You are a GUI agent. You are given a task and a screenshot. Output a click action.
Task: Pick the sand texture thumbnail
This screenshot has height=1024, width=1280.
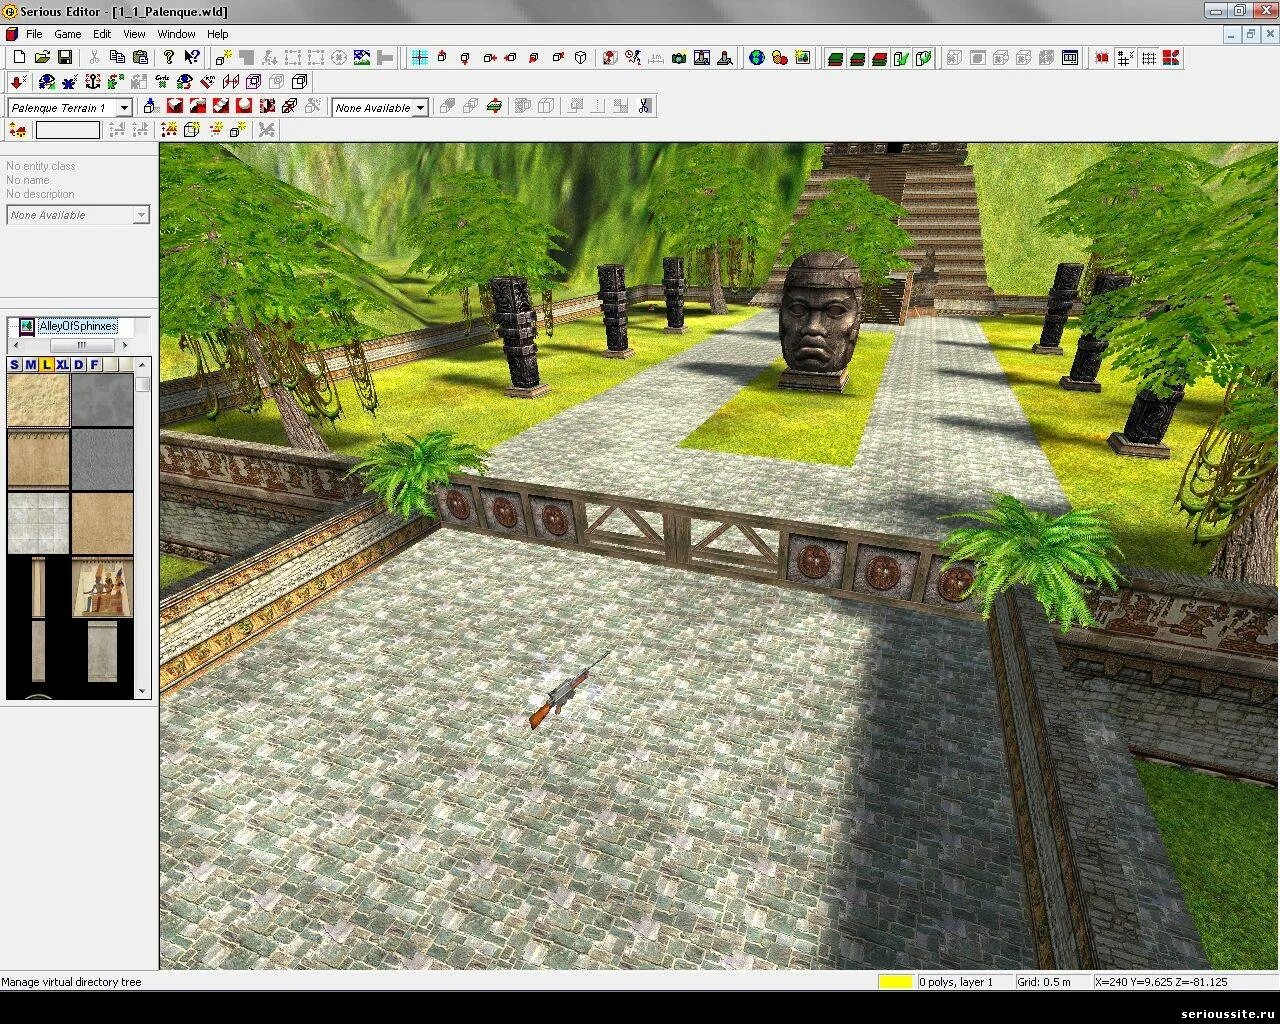[38, 400]
